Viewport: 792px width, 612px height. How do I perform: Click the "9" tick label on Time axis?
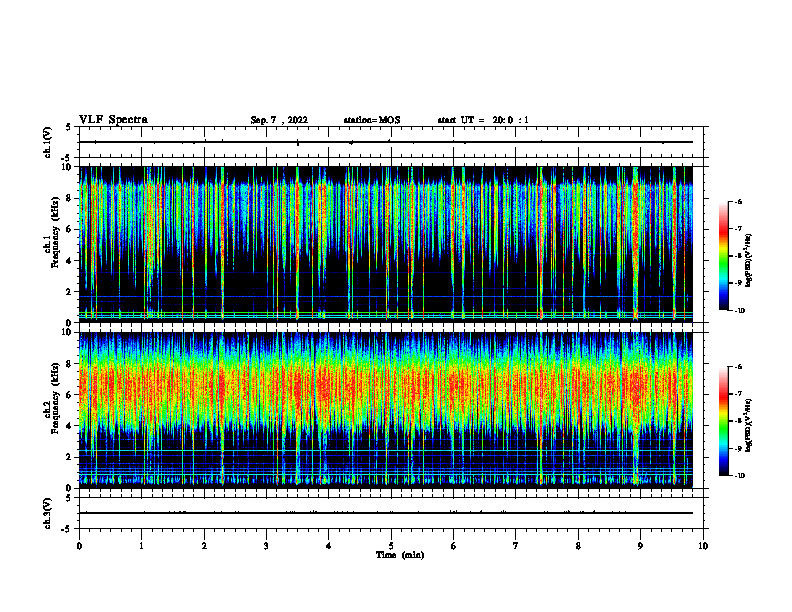[x=640, y=546]
